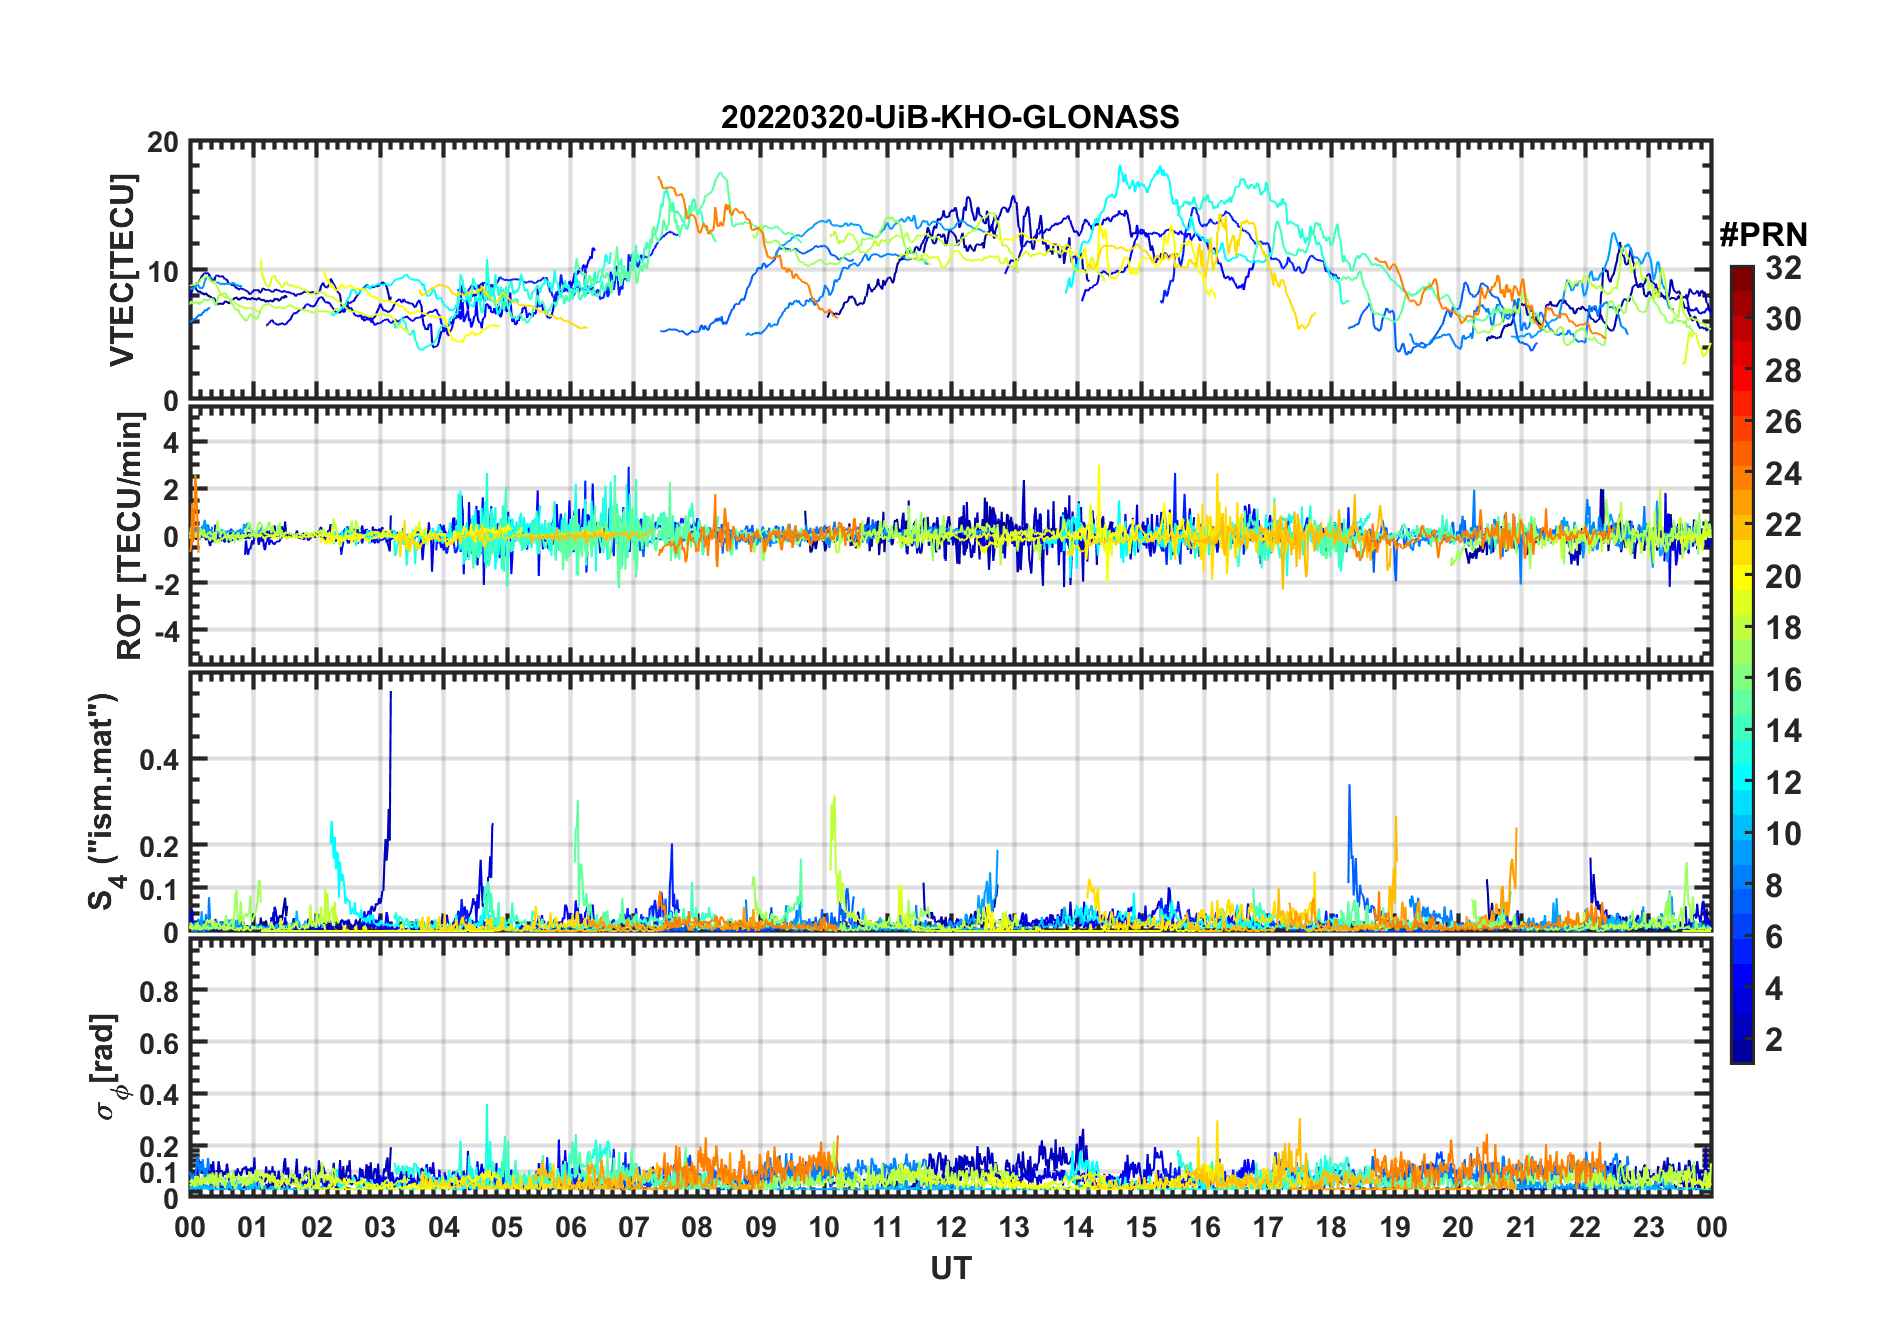Click the plot title 20220320-UiB-KHO-GLONASS
The height and width of the screenshot is (1330, 1902).
coord(950,117)
